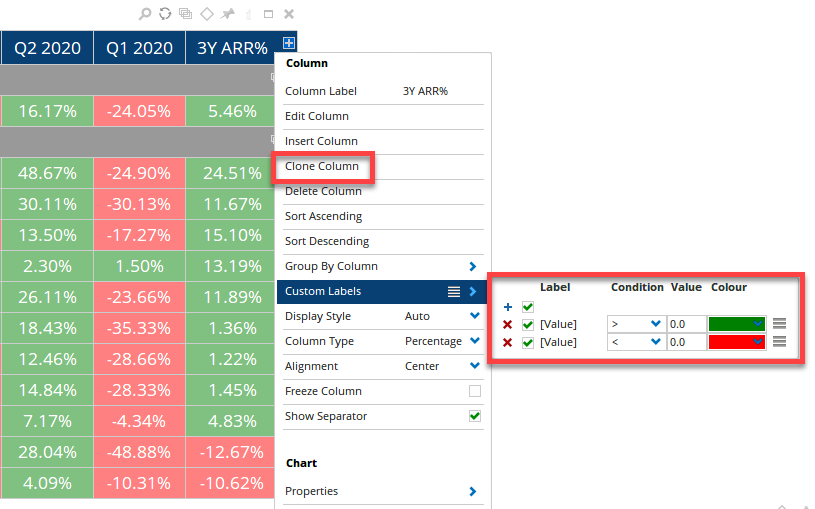Click the diamond icon in toolbar

tap(207, 14)
